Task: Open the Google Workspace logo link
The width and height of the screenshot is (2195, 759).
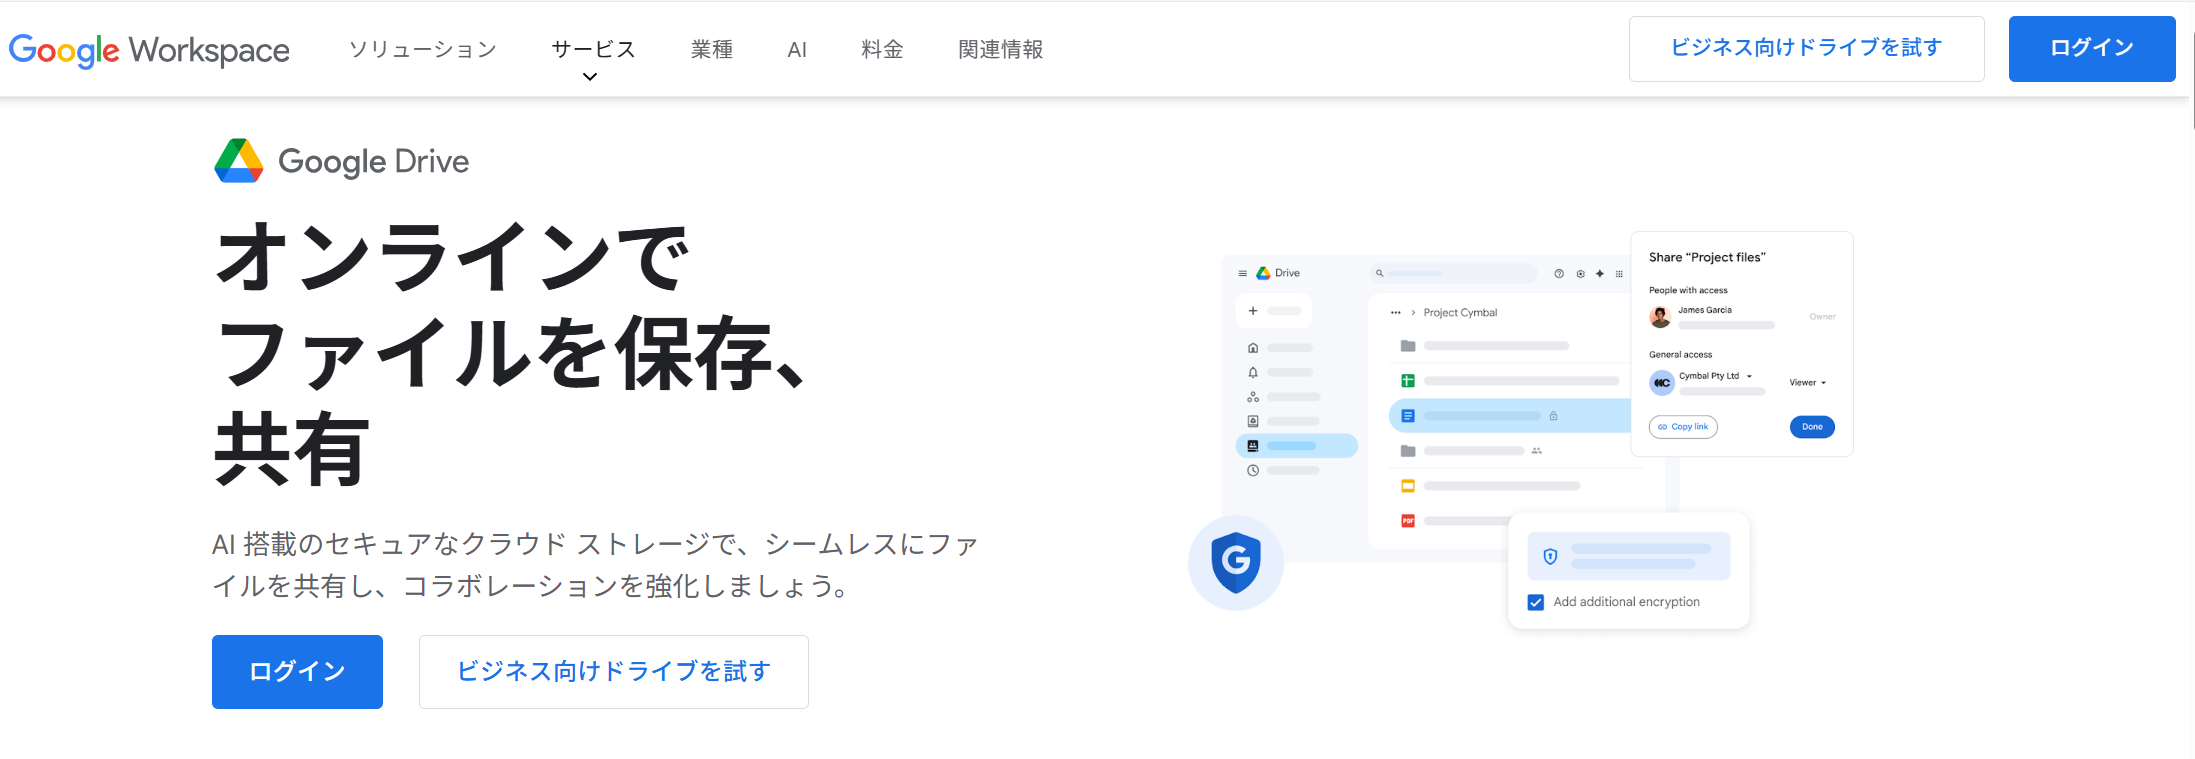Action: 149,50
